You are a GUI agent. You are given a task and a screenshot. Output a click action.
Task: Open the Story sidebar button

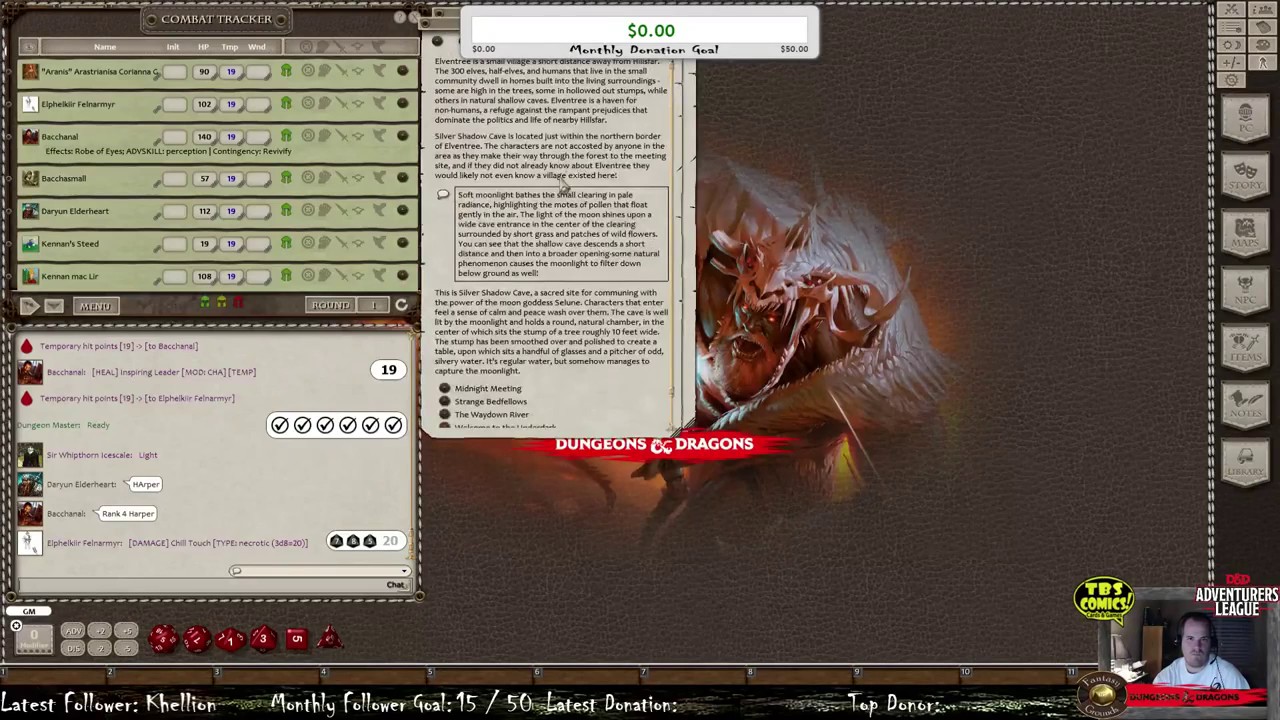tap(1245, 176)
